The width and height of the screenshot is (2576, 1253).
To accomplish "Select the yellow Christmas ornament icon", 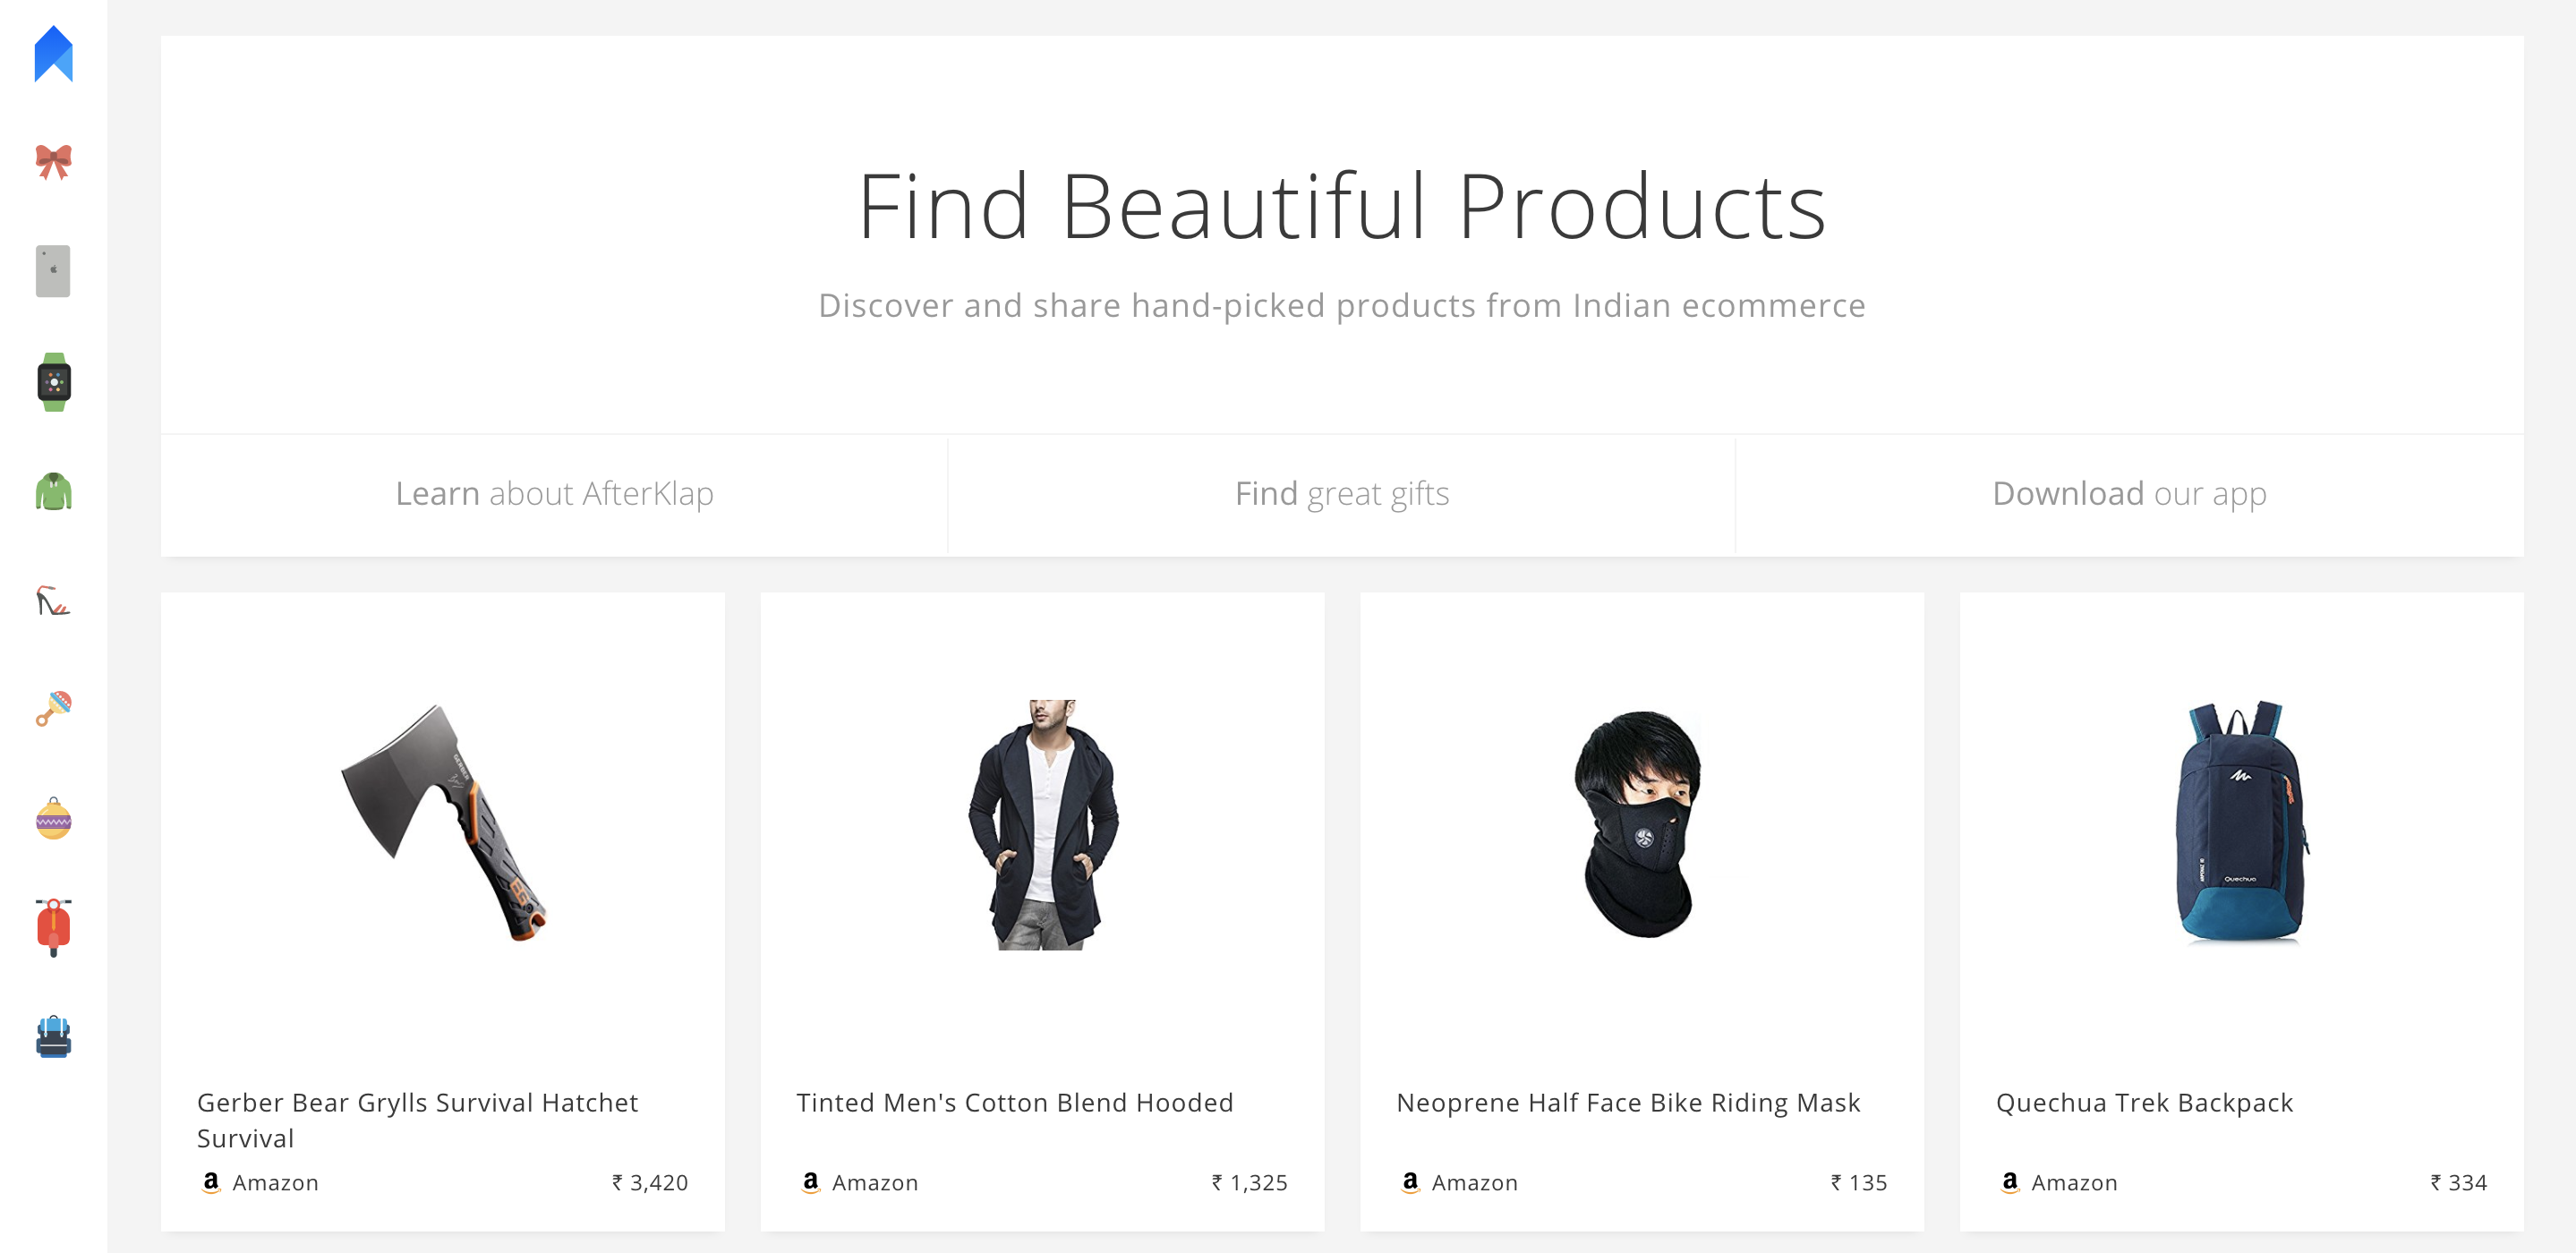I will 53,819.
